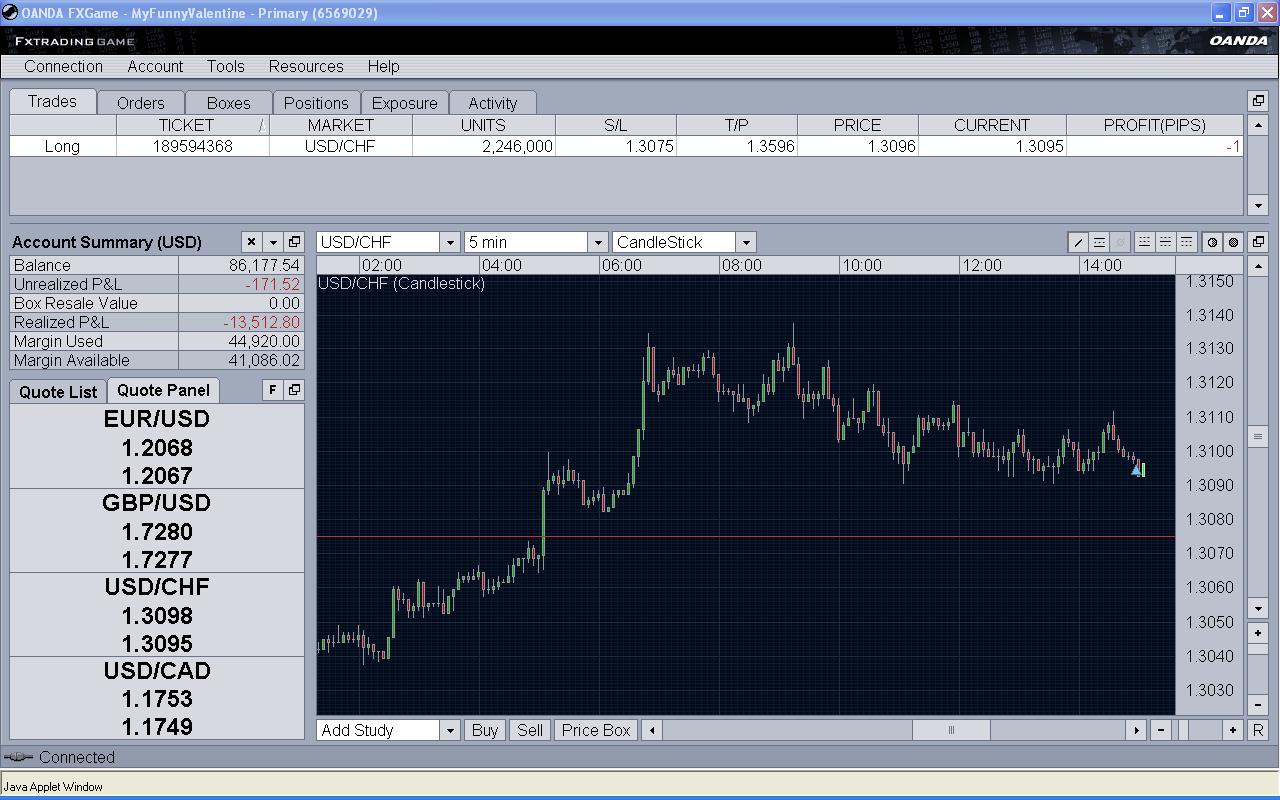Detach the Account Summary panel
Viewport: 1280px width, 800px height.
(x=294, y=242)
